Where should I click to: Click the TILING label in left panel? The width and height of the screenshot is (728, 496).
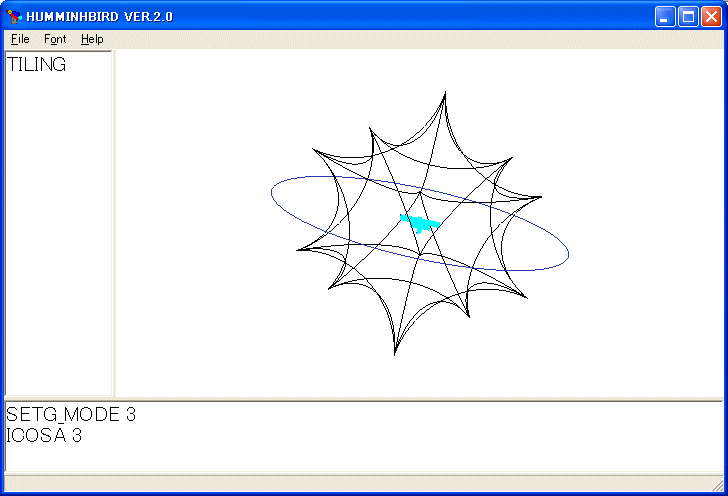coord(37,65)
